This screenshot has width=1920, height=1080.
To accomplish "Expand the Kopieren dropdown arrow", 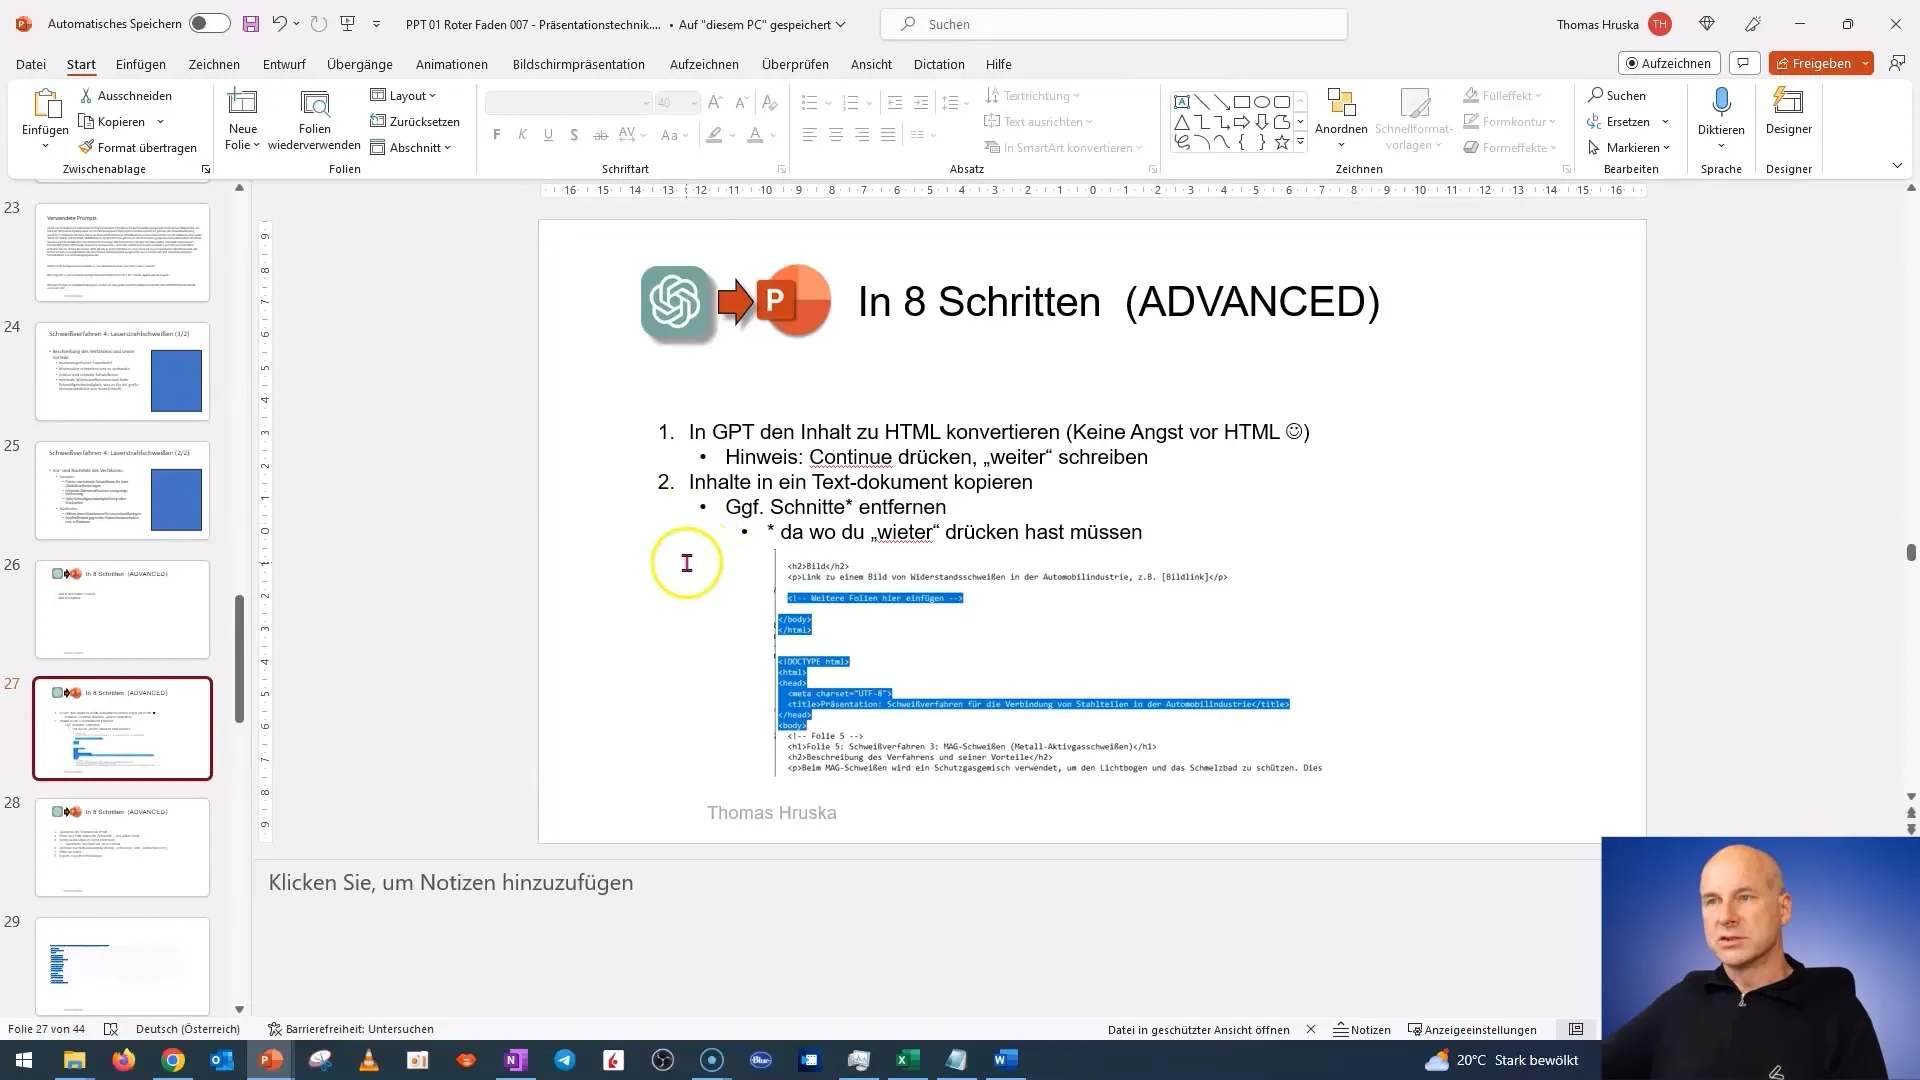I will pos(160,122).
